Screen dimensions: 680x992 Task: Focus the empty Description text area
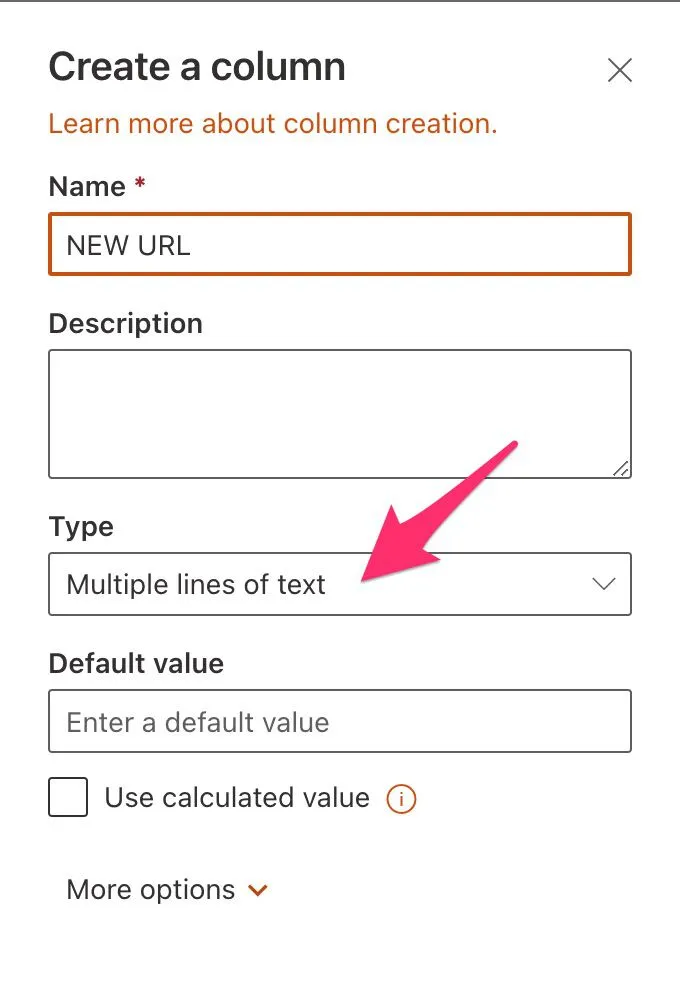coord(339,413)
